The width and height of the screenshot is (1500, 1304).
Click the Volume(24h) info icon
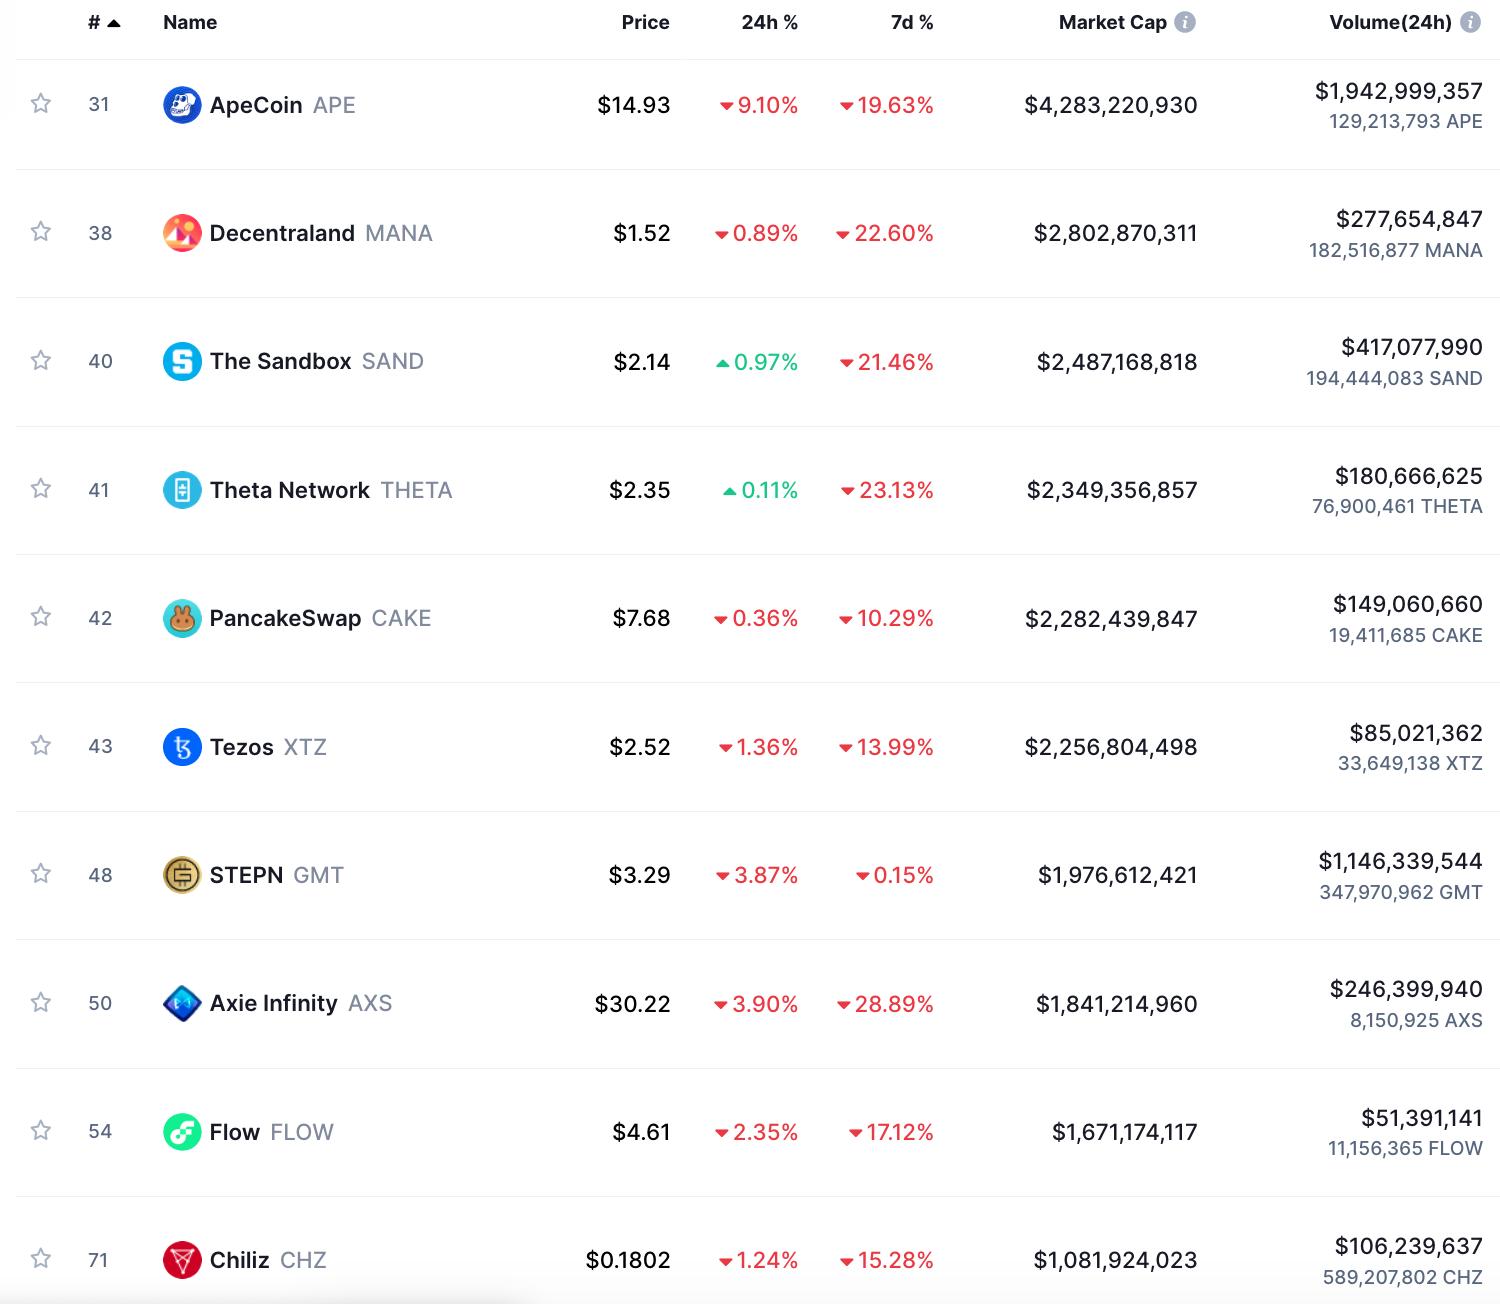(x=1470, y=22)
